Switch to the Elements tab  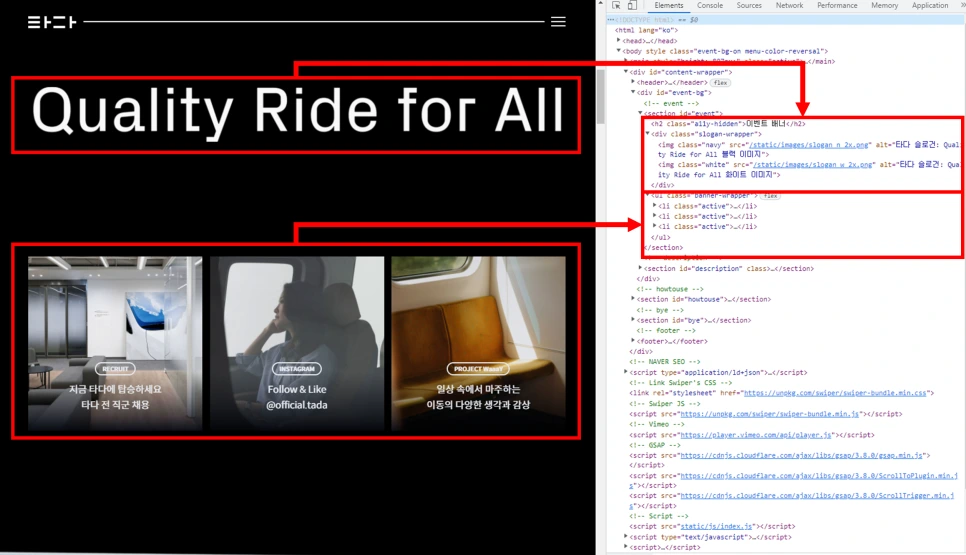coord(668,6)
